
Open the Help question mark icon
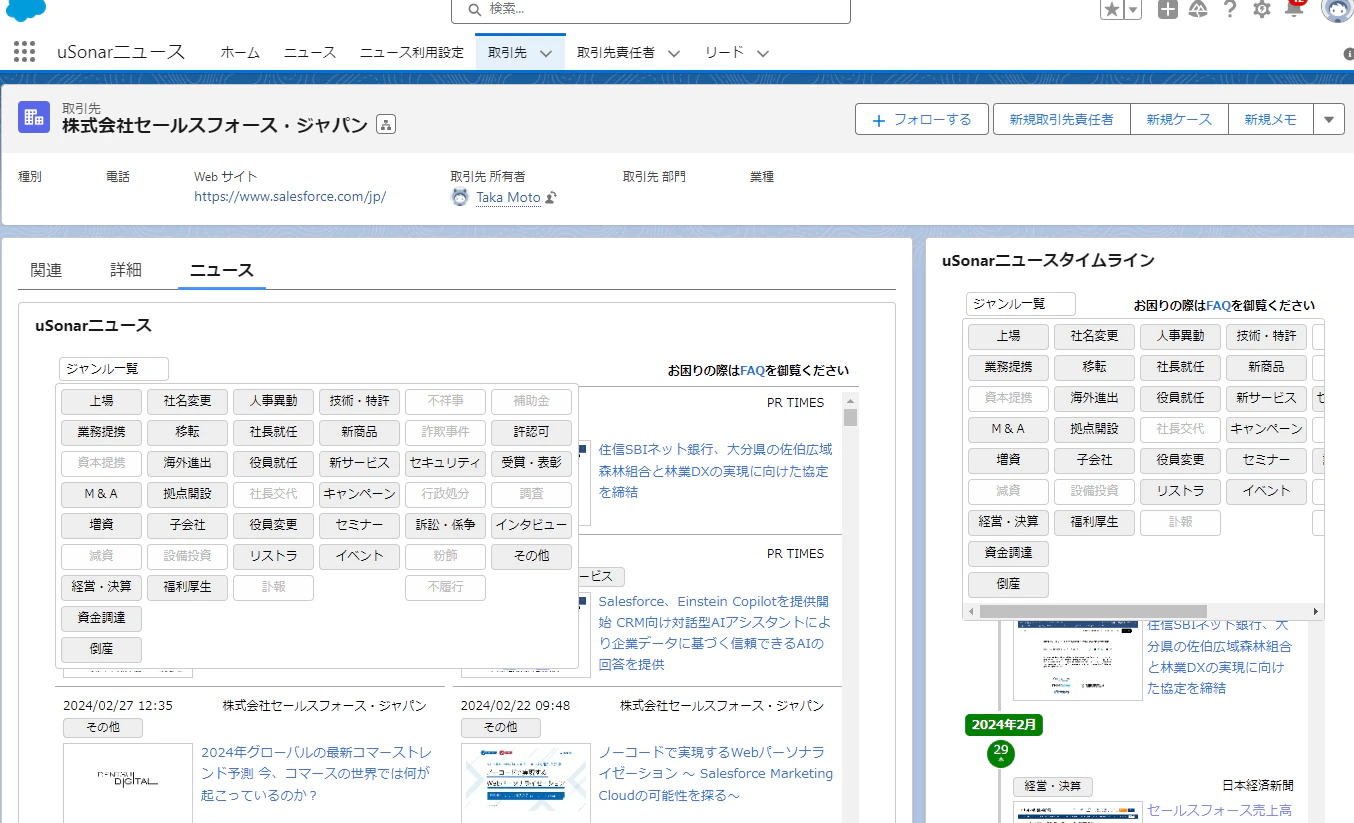point(1230,9)
